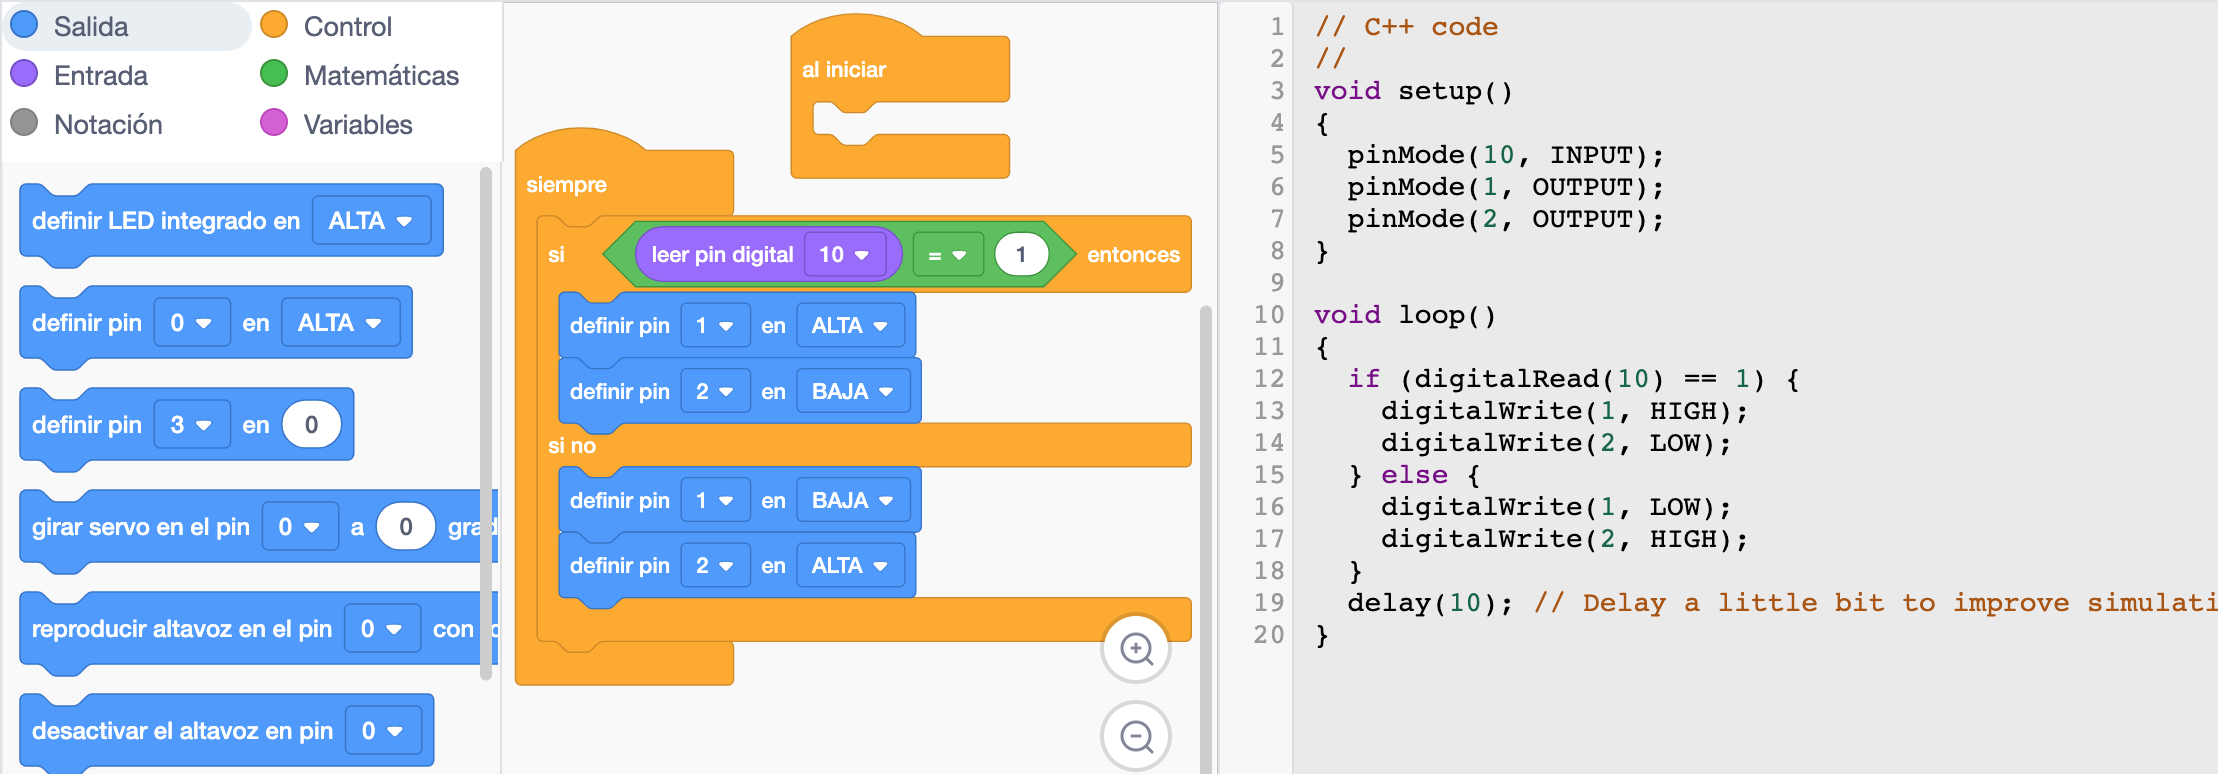Viewport: 2218px width, 774px height.
Task: Click the zoom out magnifier icon
Action: pyautogui.click(x=1136, y=737)
